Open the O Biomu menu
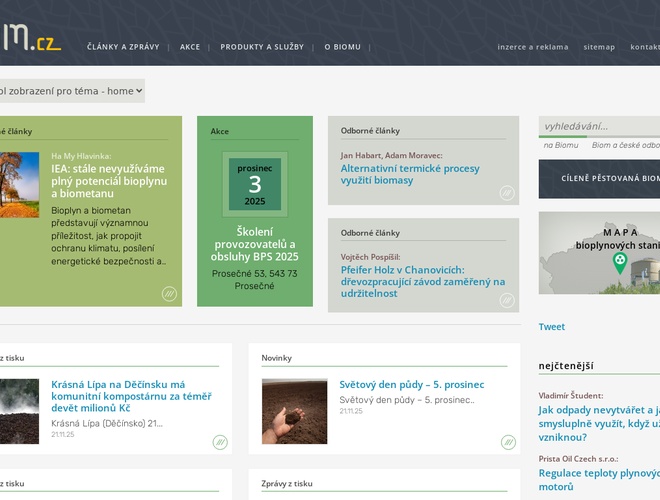660x500 pixels. click(342, 47)
